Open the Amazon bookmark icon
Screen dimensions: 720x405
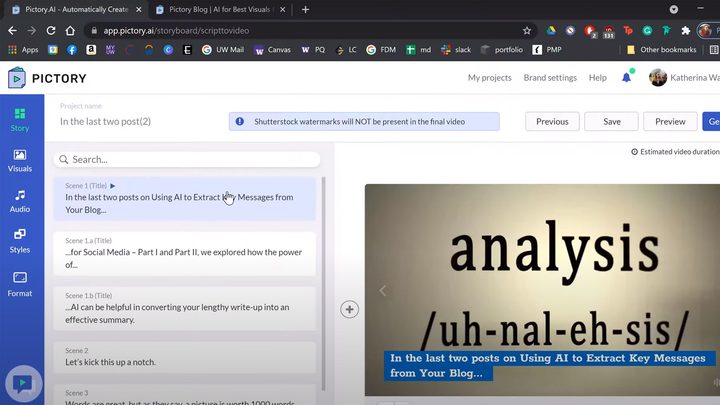(91, 50)
